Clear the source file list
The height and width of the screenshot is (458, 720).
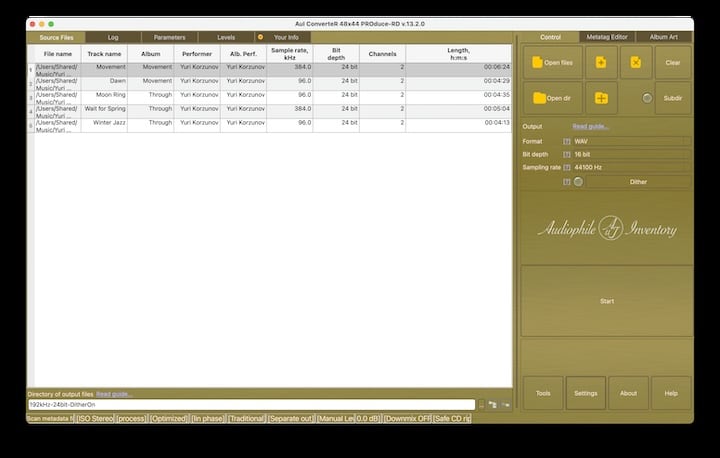pyautogui.click(x=673, y=62)
